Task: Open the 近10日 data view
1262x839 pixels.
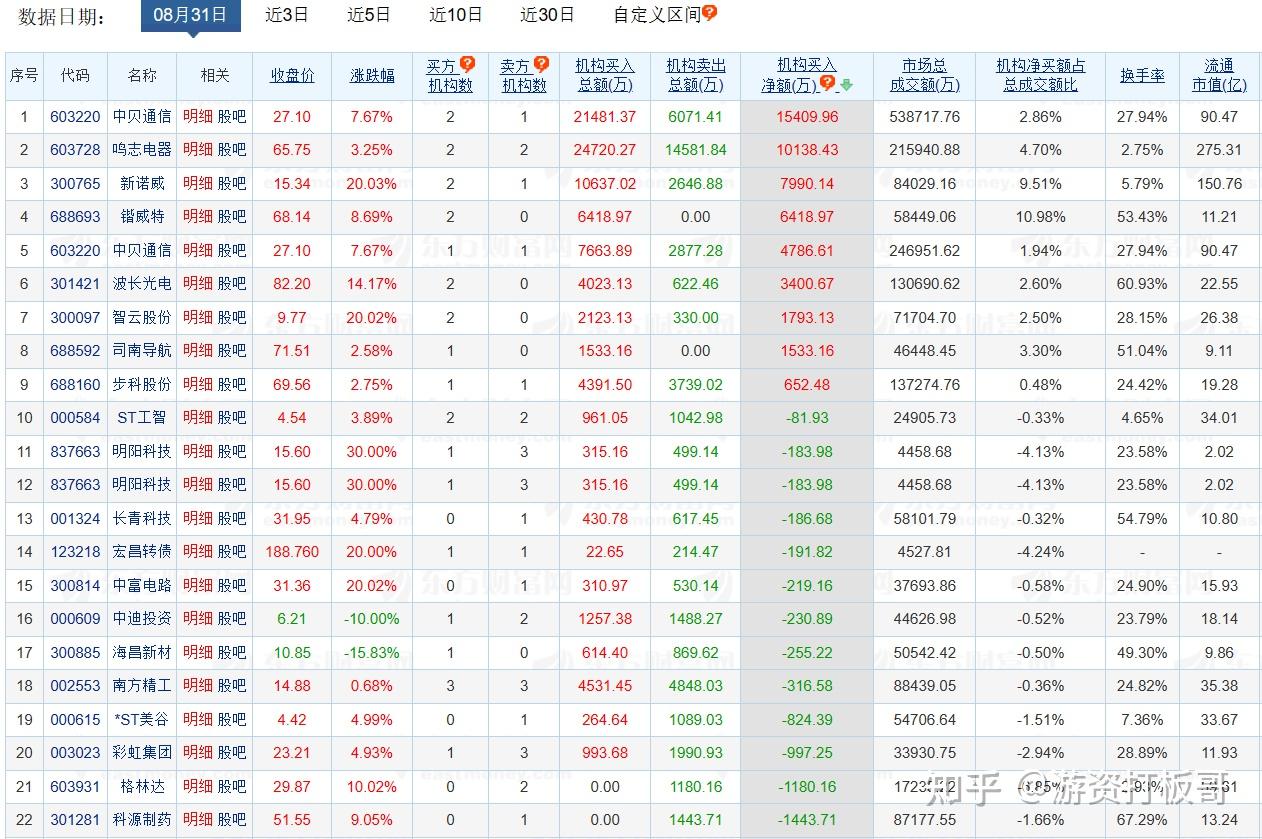Action: (x=456, y=14)
